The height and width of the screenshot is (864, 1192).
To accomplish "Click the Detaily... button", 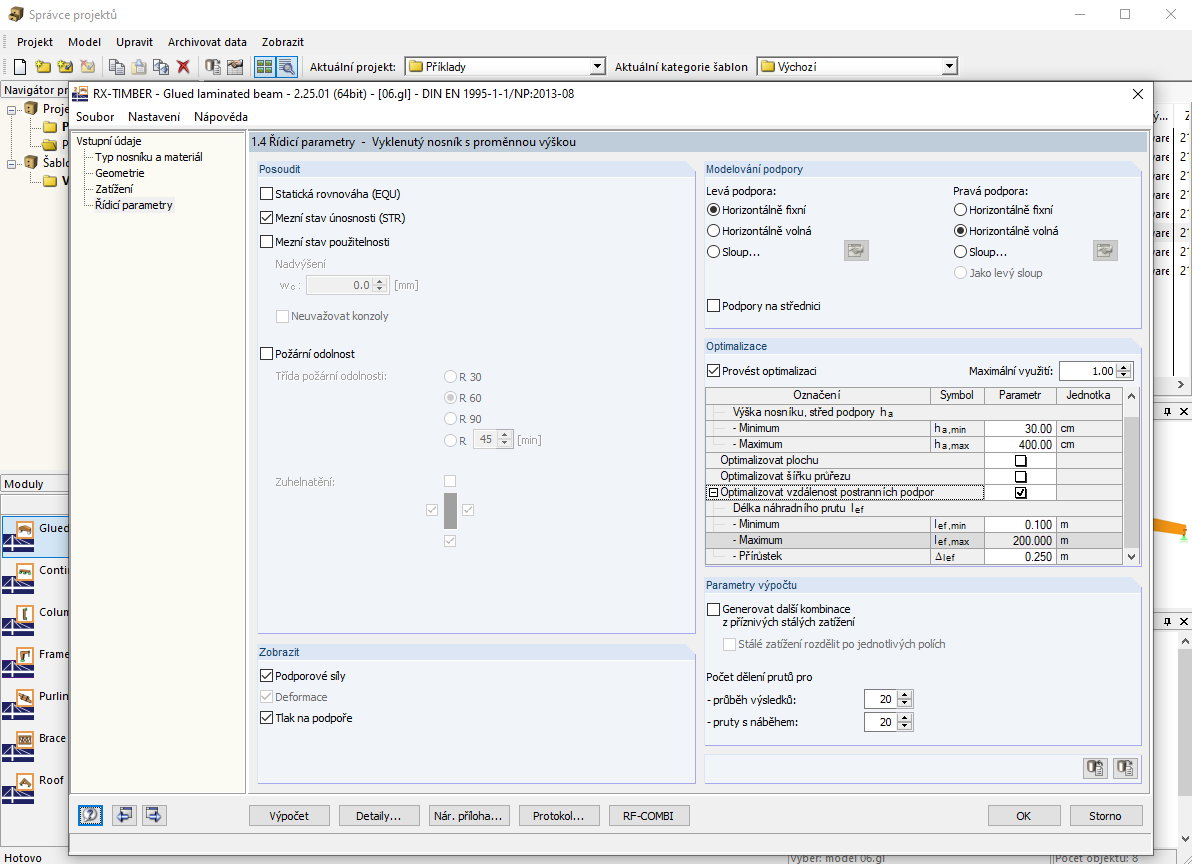I will (x=379, y=816).
